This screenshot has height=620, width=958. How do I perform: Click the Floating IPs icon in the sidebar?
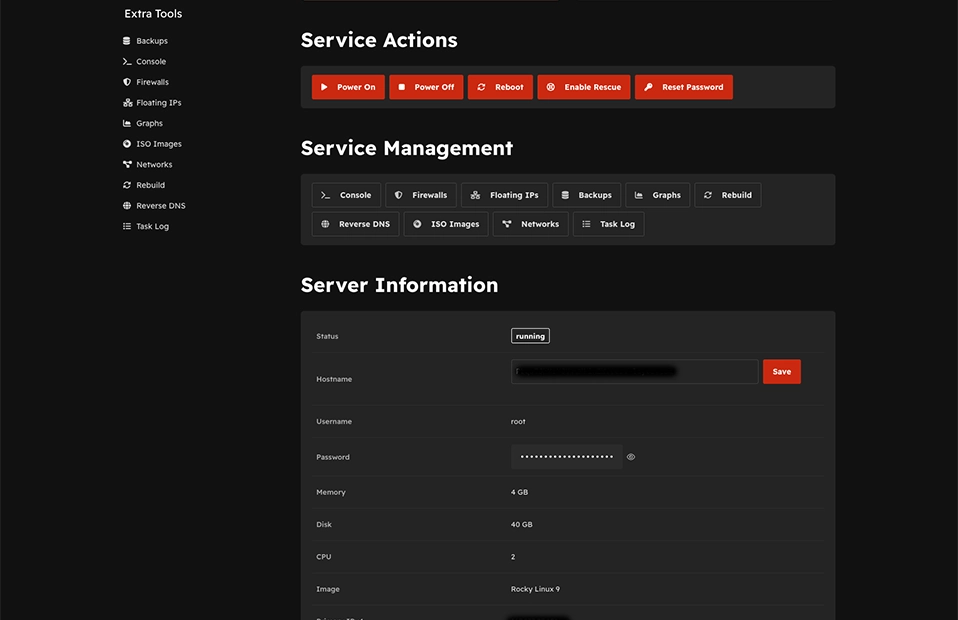(127, 103)
